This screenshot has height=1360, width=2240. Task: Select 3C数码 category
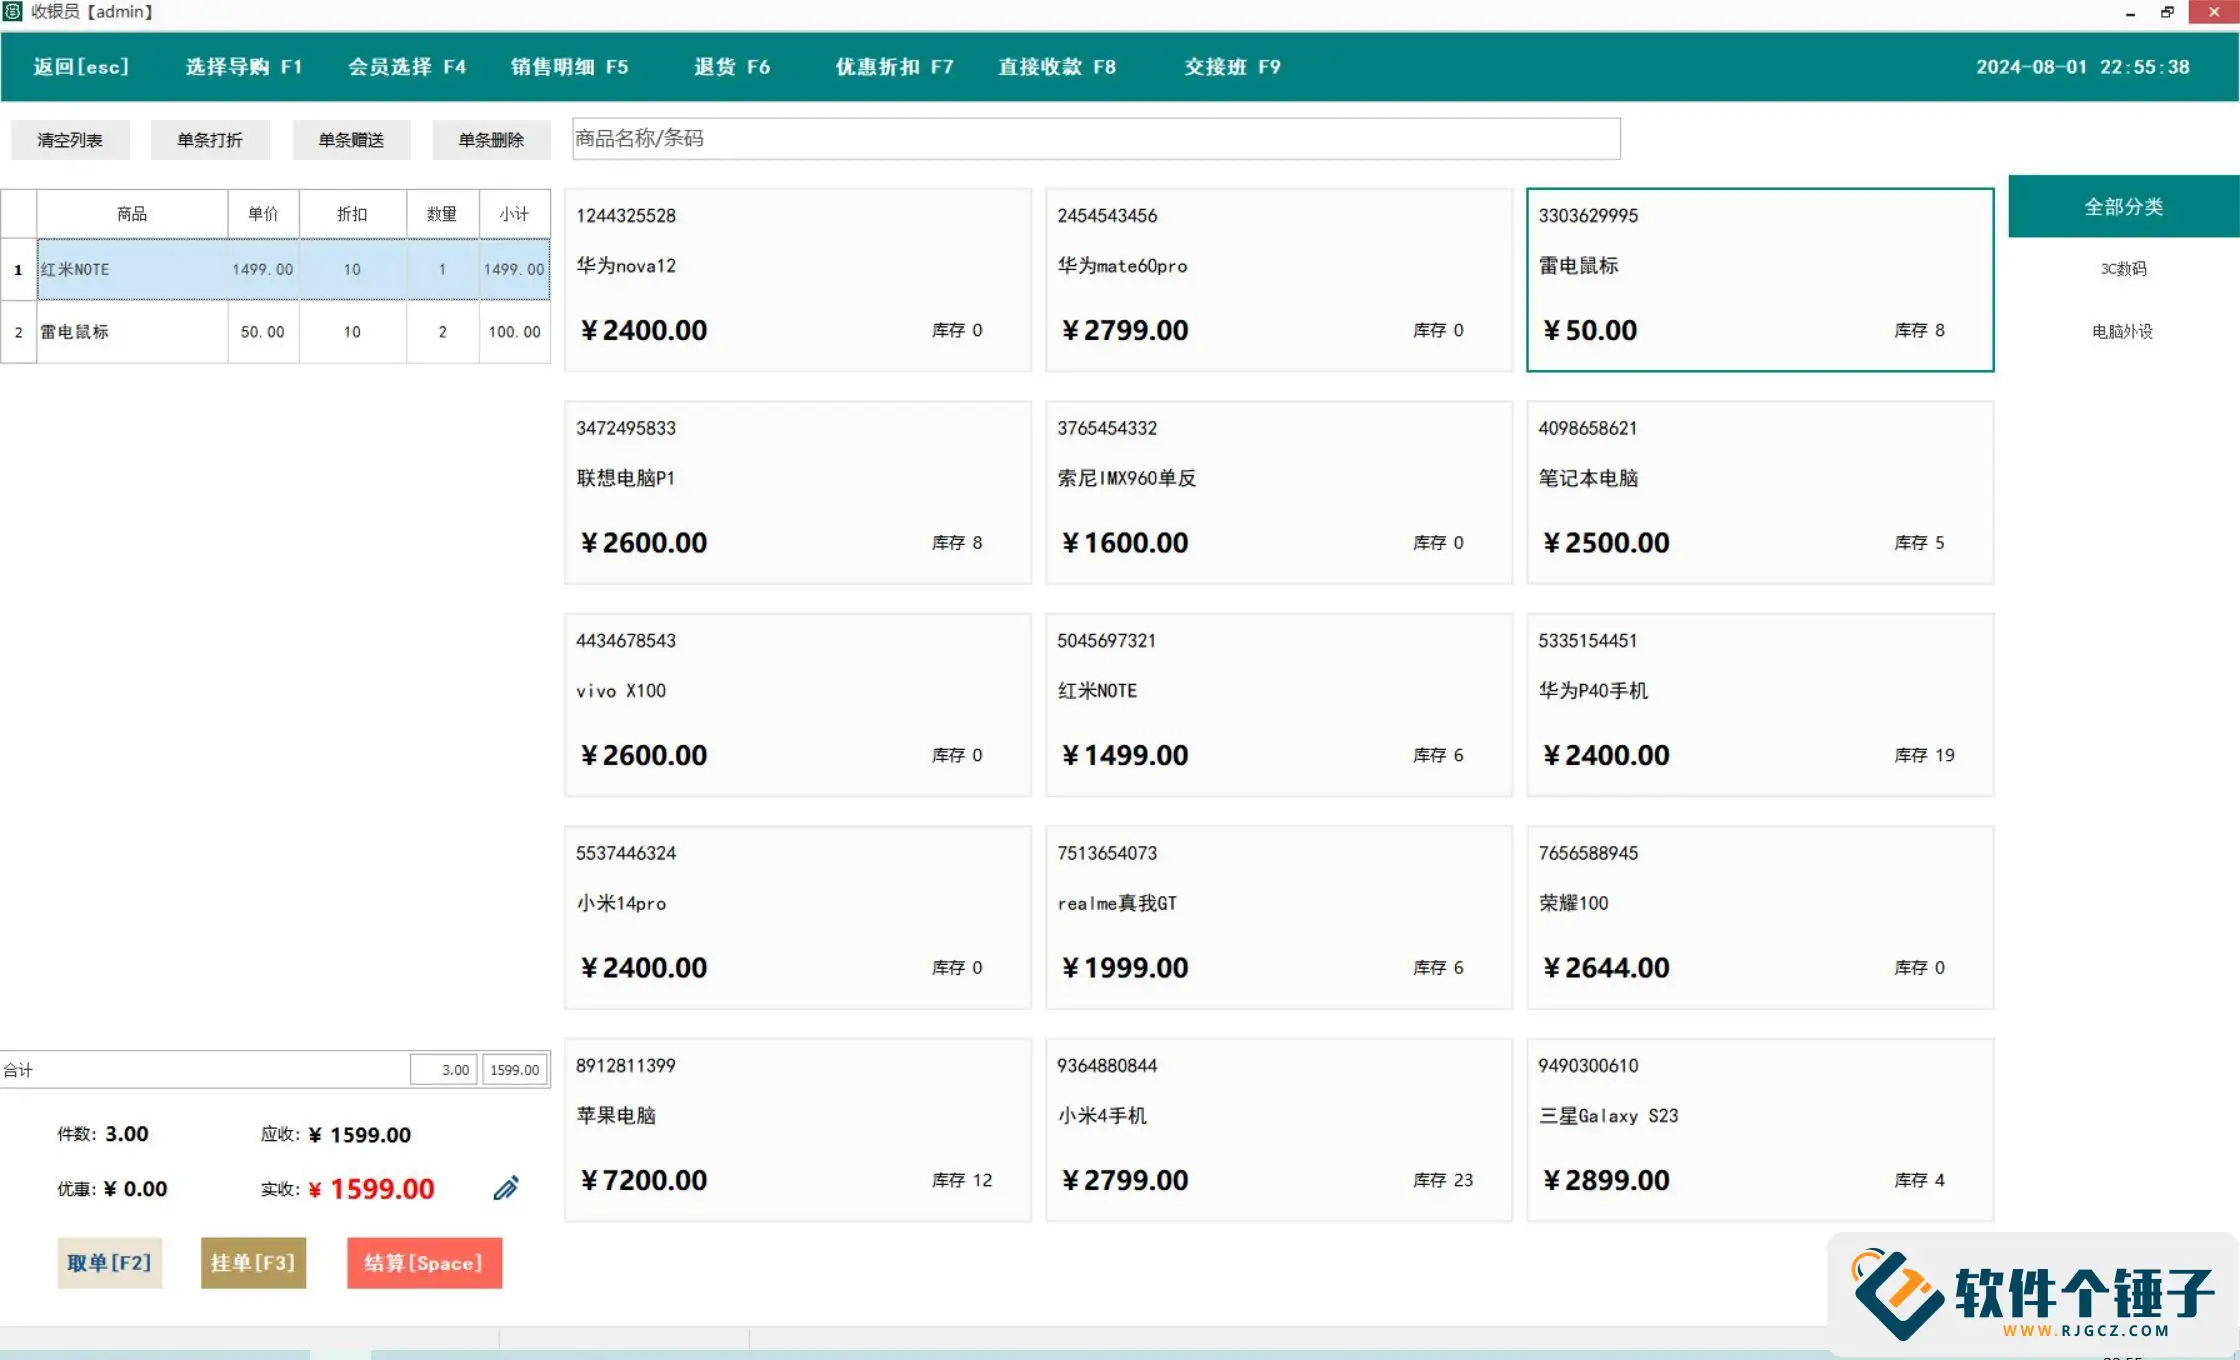pyautogui.click(x=2123, y=269)
